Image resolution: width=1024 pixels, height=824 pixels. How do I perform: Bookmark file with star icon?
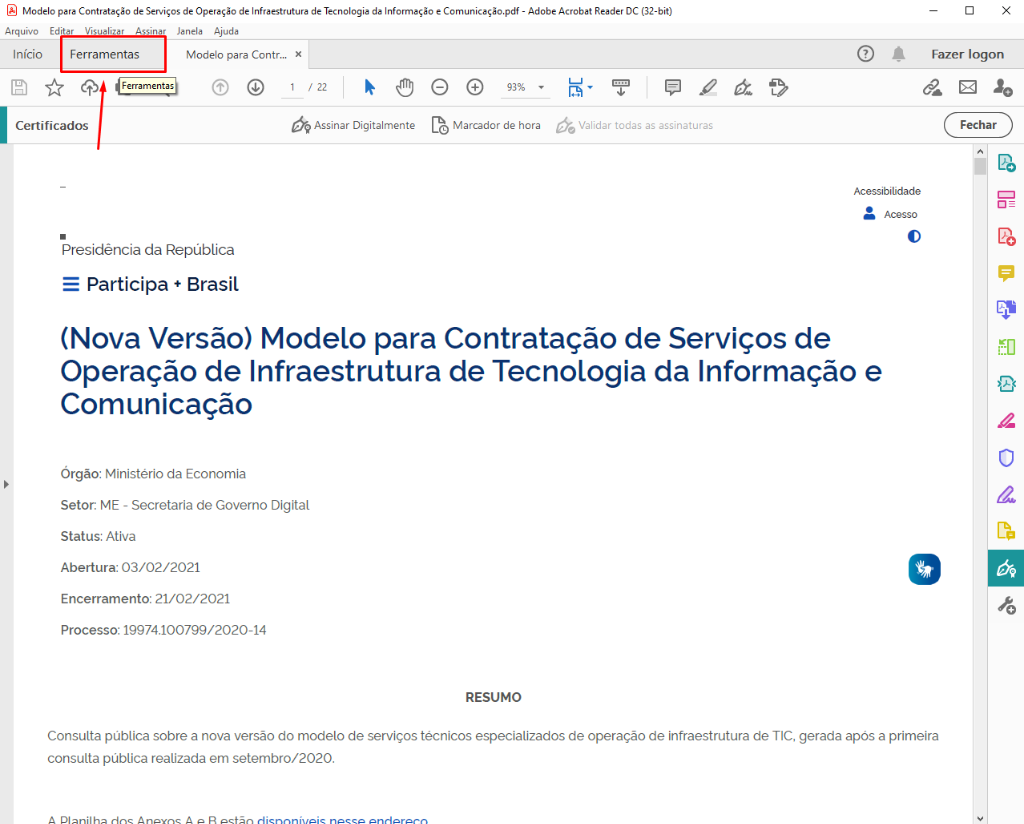(x=54, y=88)
